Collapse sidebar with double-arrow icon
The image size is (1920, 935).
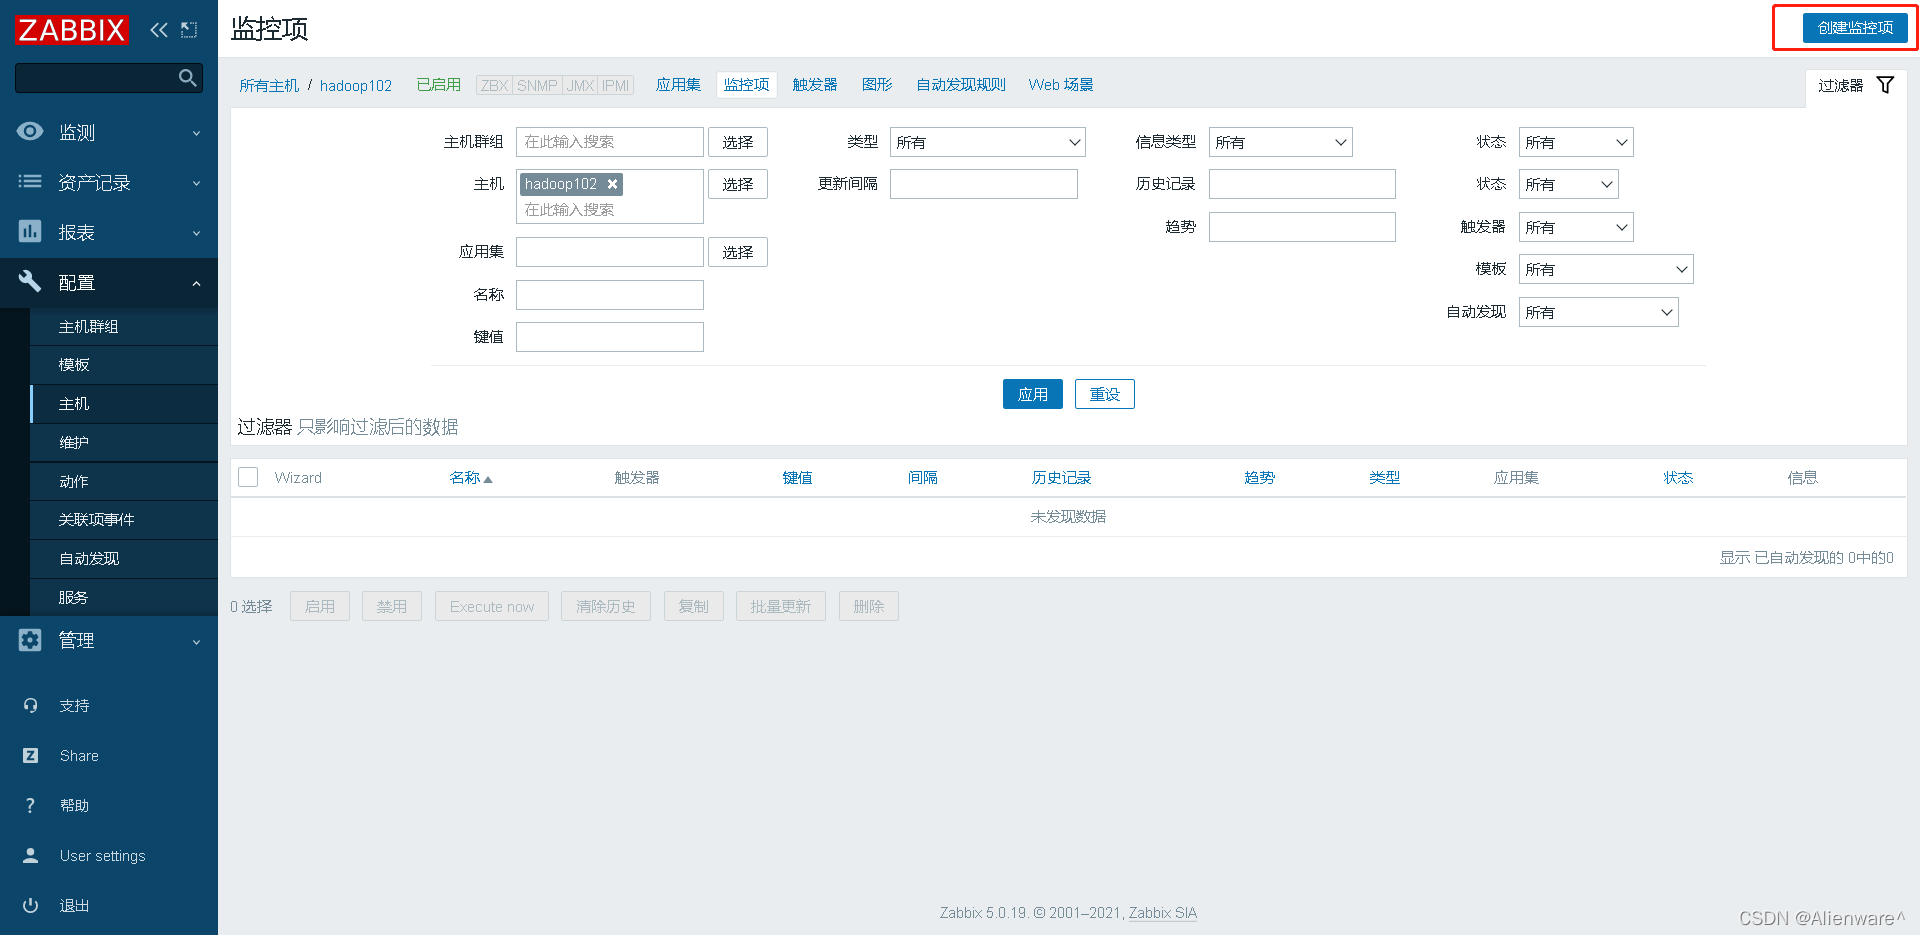pos(159,30)
